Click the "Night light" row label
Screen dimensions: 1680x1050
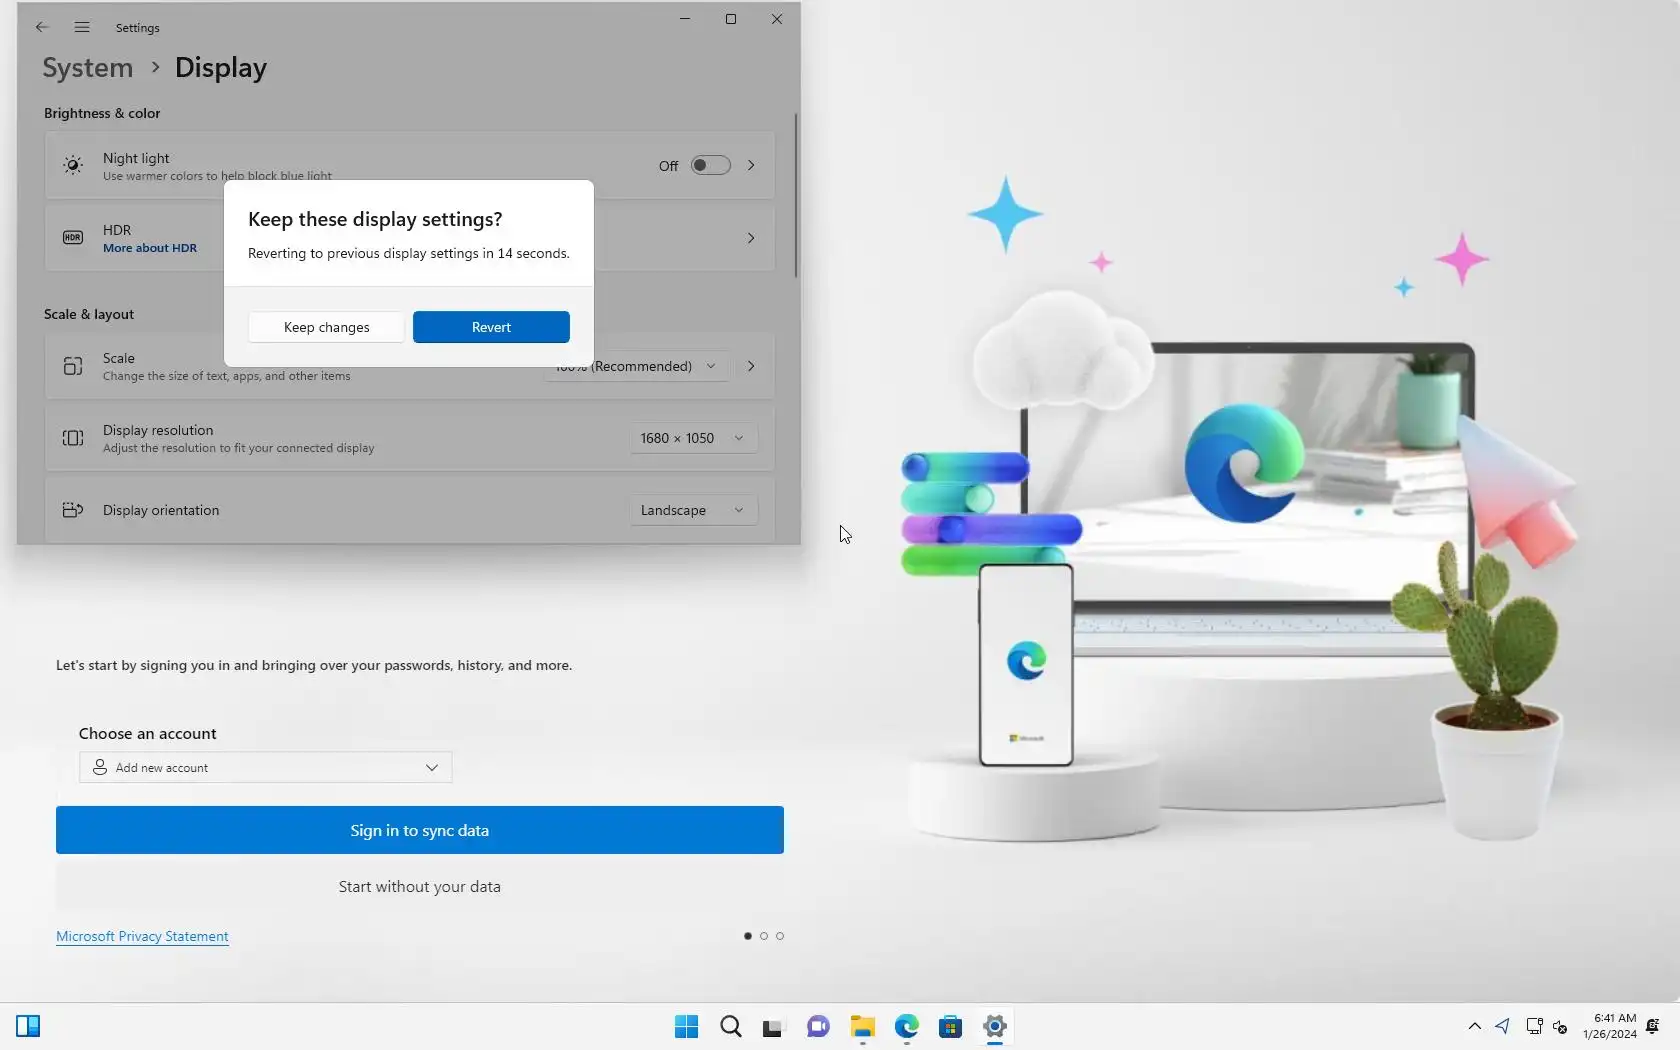pos(136,158)
